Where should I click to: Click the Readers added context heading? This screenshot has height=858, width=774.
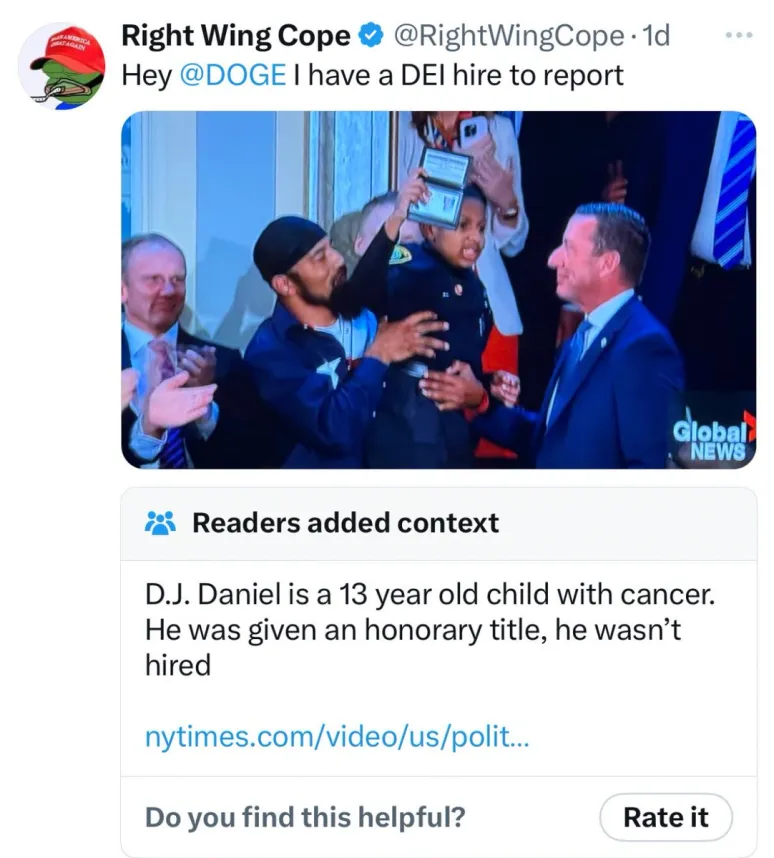(x=345, y=523)
